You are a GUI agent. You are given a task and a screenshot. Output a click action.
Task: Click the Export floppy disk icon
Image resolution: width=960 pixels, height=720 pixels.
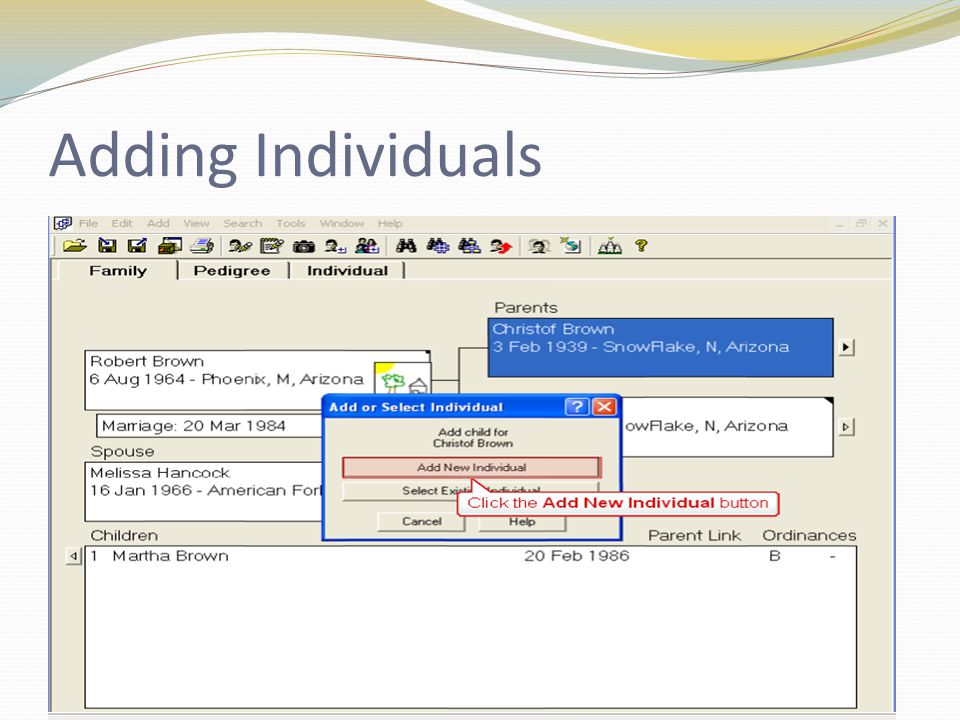(x=137, y=246)
